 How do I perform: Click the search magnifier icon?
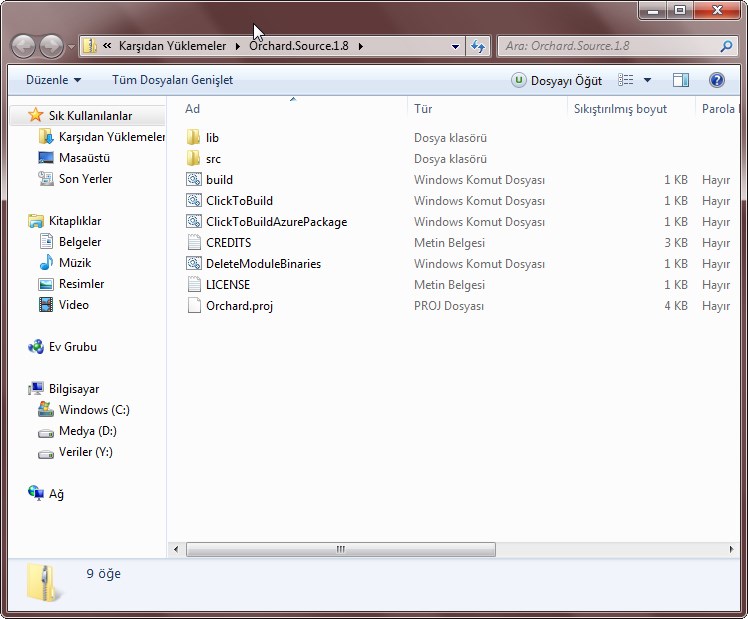pos(726,46)
